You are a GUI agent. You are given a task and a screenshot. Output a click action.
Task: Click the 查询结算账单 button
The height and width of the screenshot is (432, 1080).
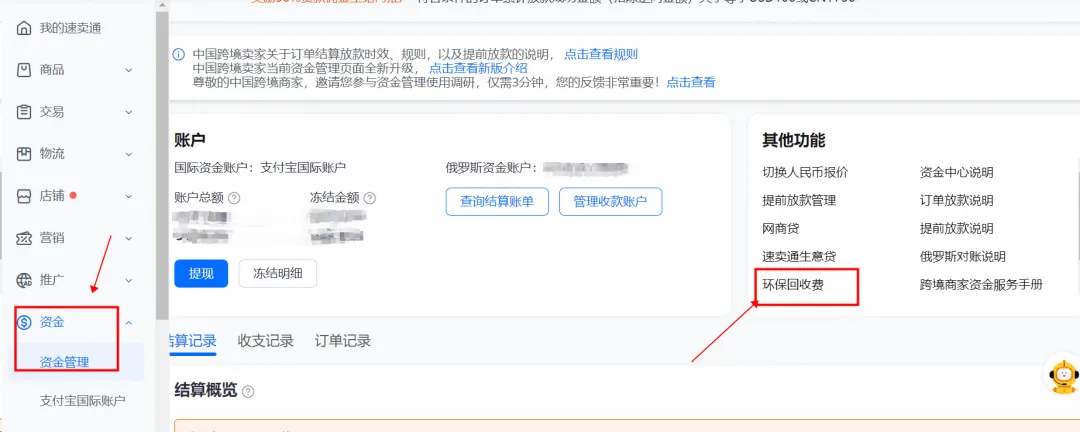pos(497,201)
